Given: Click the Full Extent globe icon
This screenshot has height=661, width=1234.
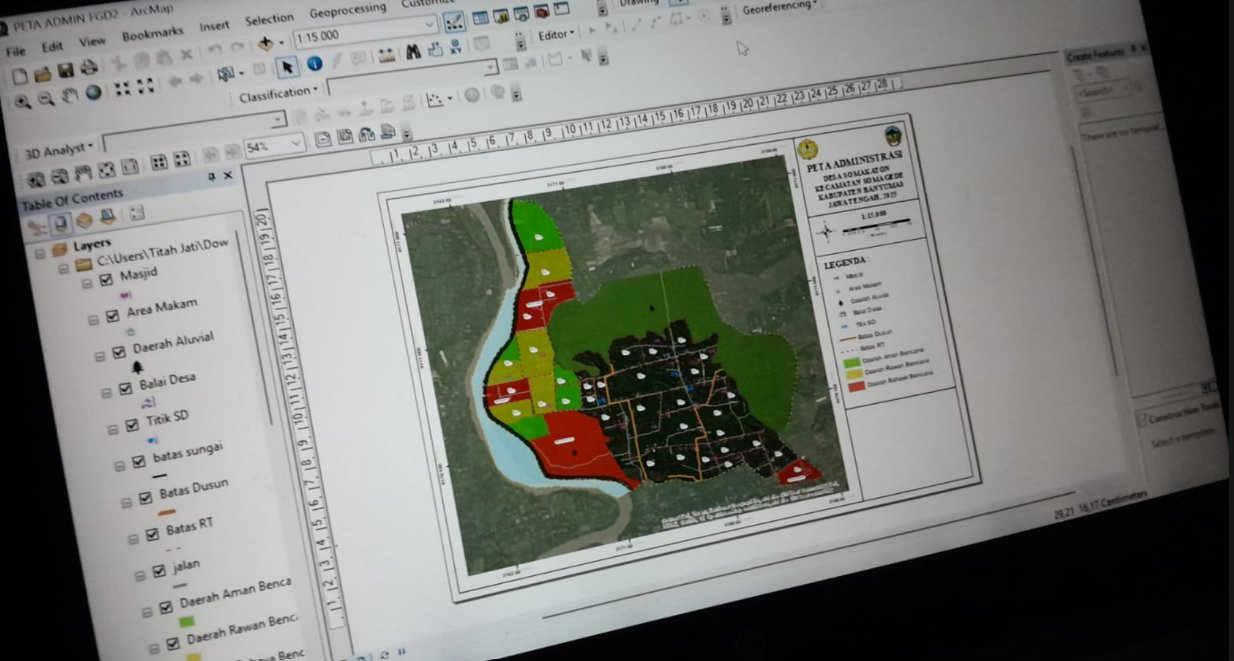Looking at the screenshot, I should pos(94,93).
